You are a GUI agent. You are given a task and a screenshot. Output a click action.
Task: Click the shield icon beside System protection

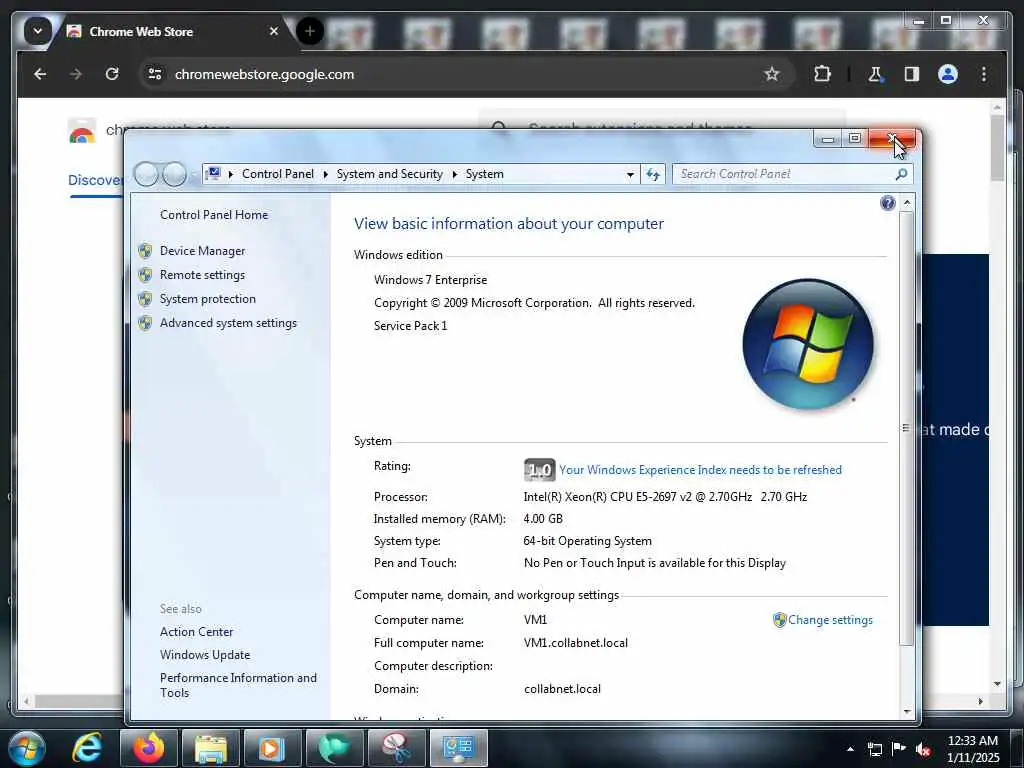tap(145, 299)
